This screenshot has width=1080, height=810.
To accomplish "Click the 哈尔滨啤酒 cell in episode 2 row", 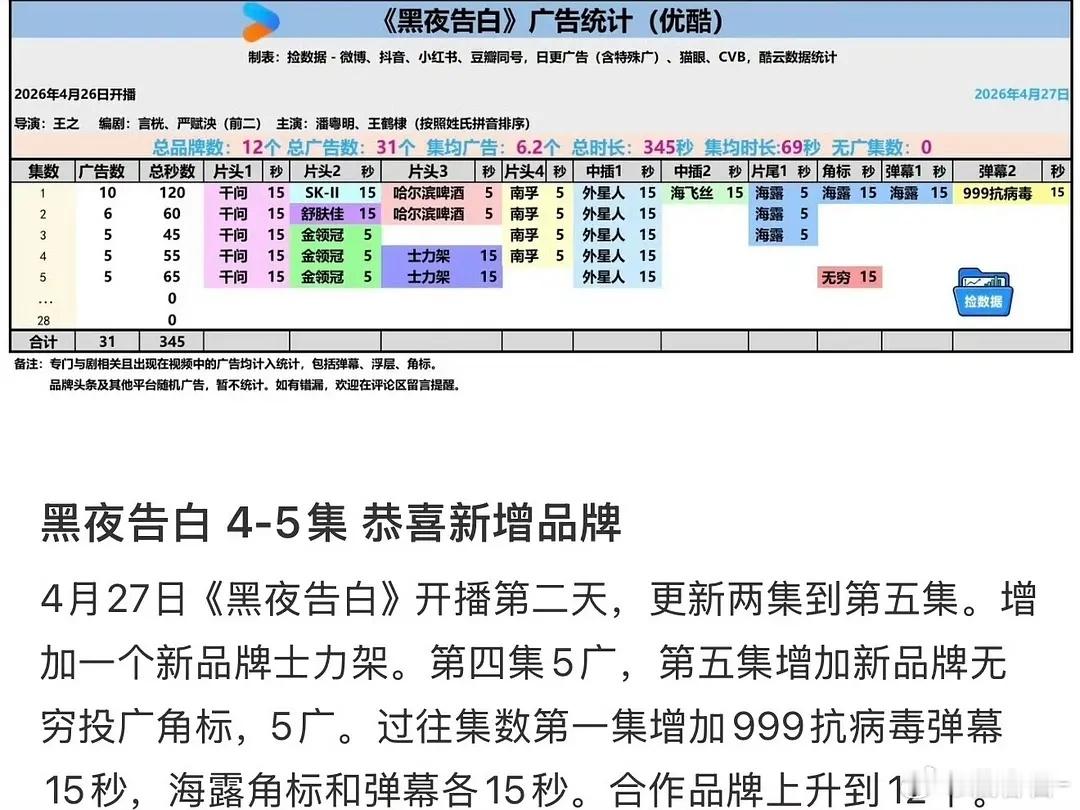I will (428, 214).
